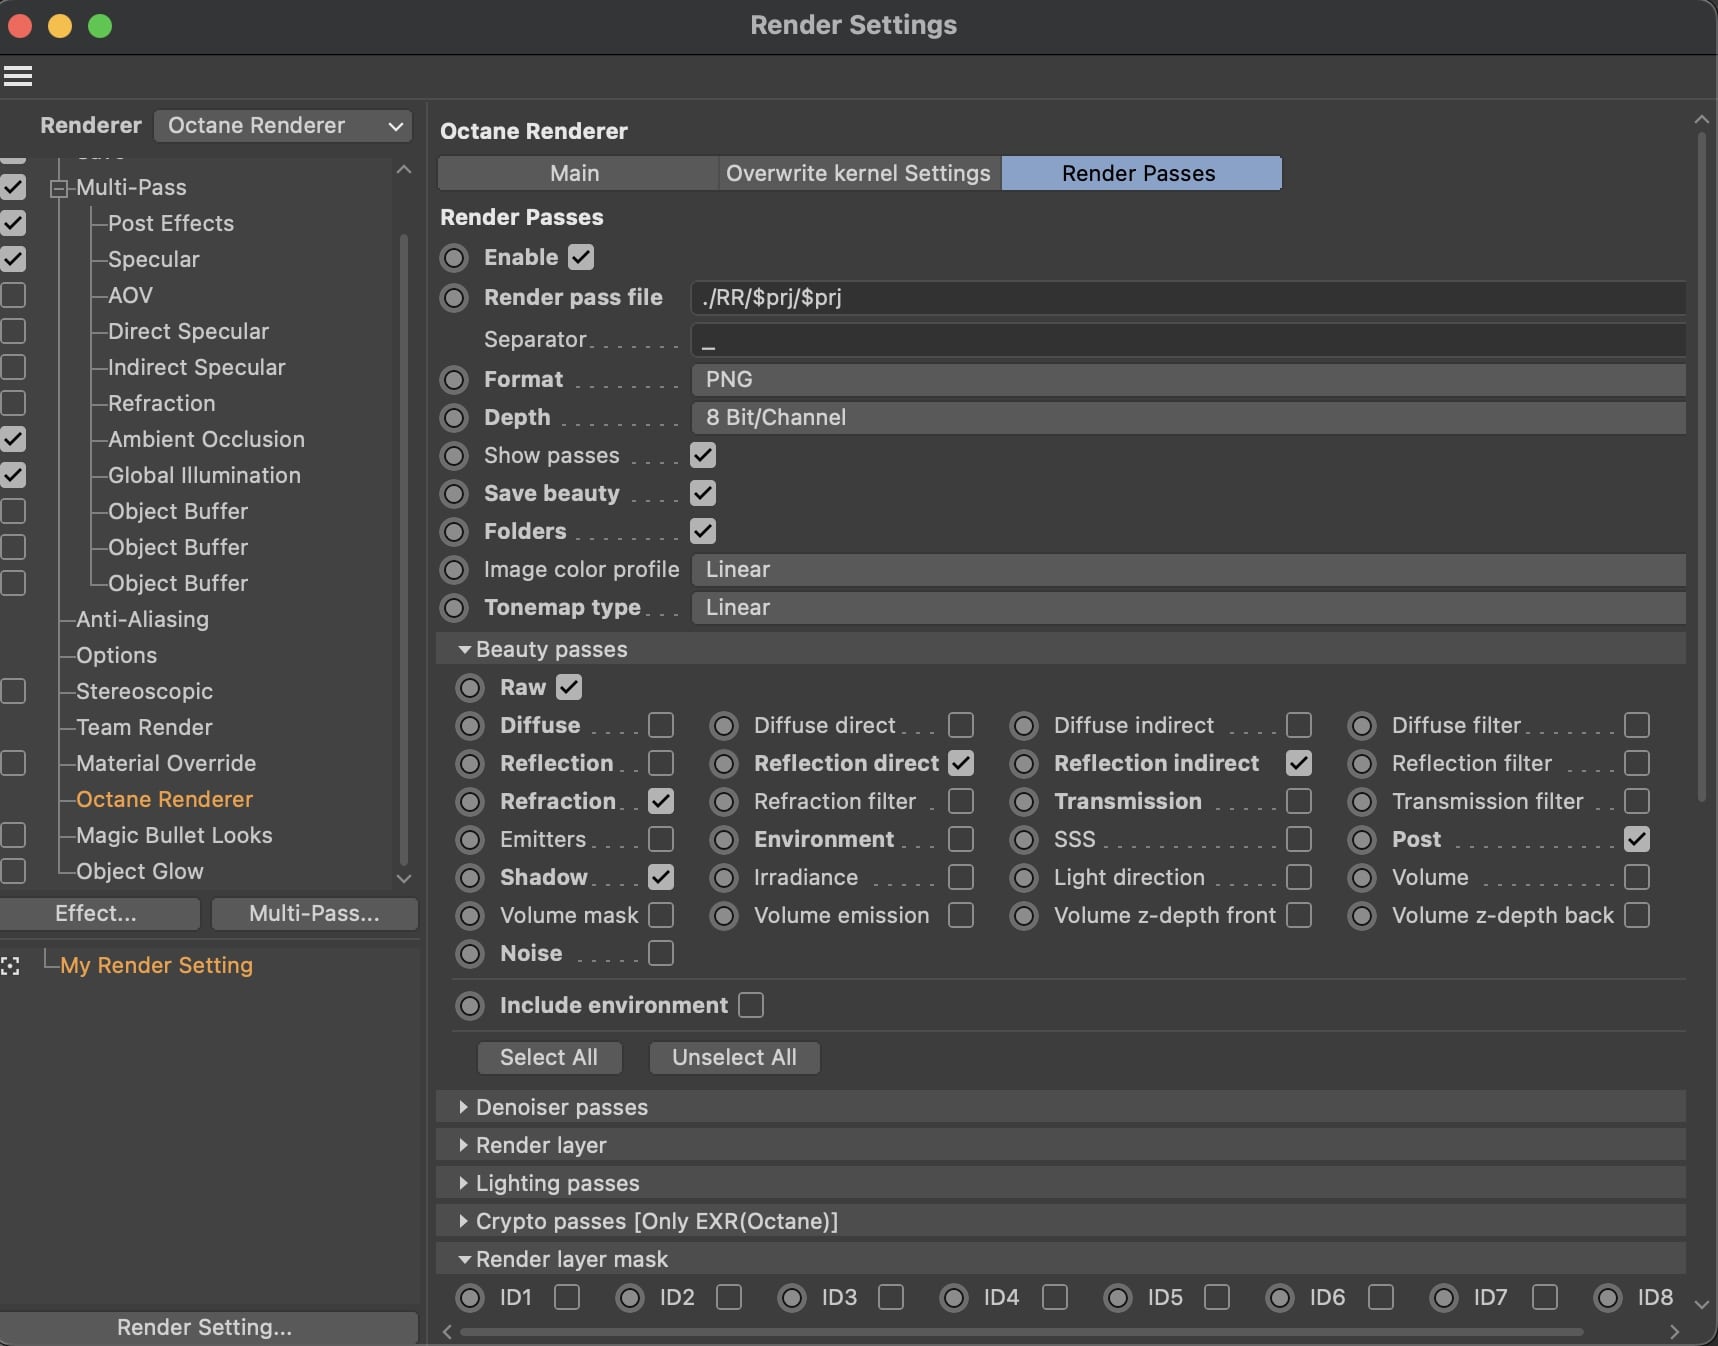Click the Render Setting... button
This screenshot has width=1718, height=1346.
click(208, 1327)
